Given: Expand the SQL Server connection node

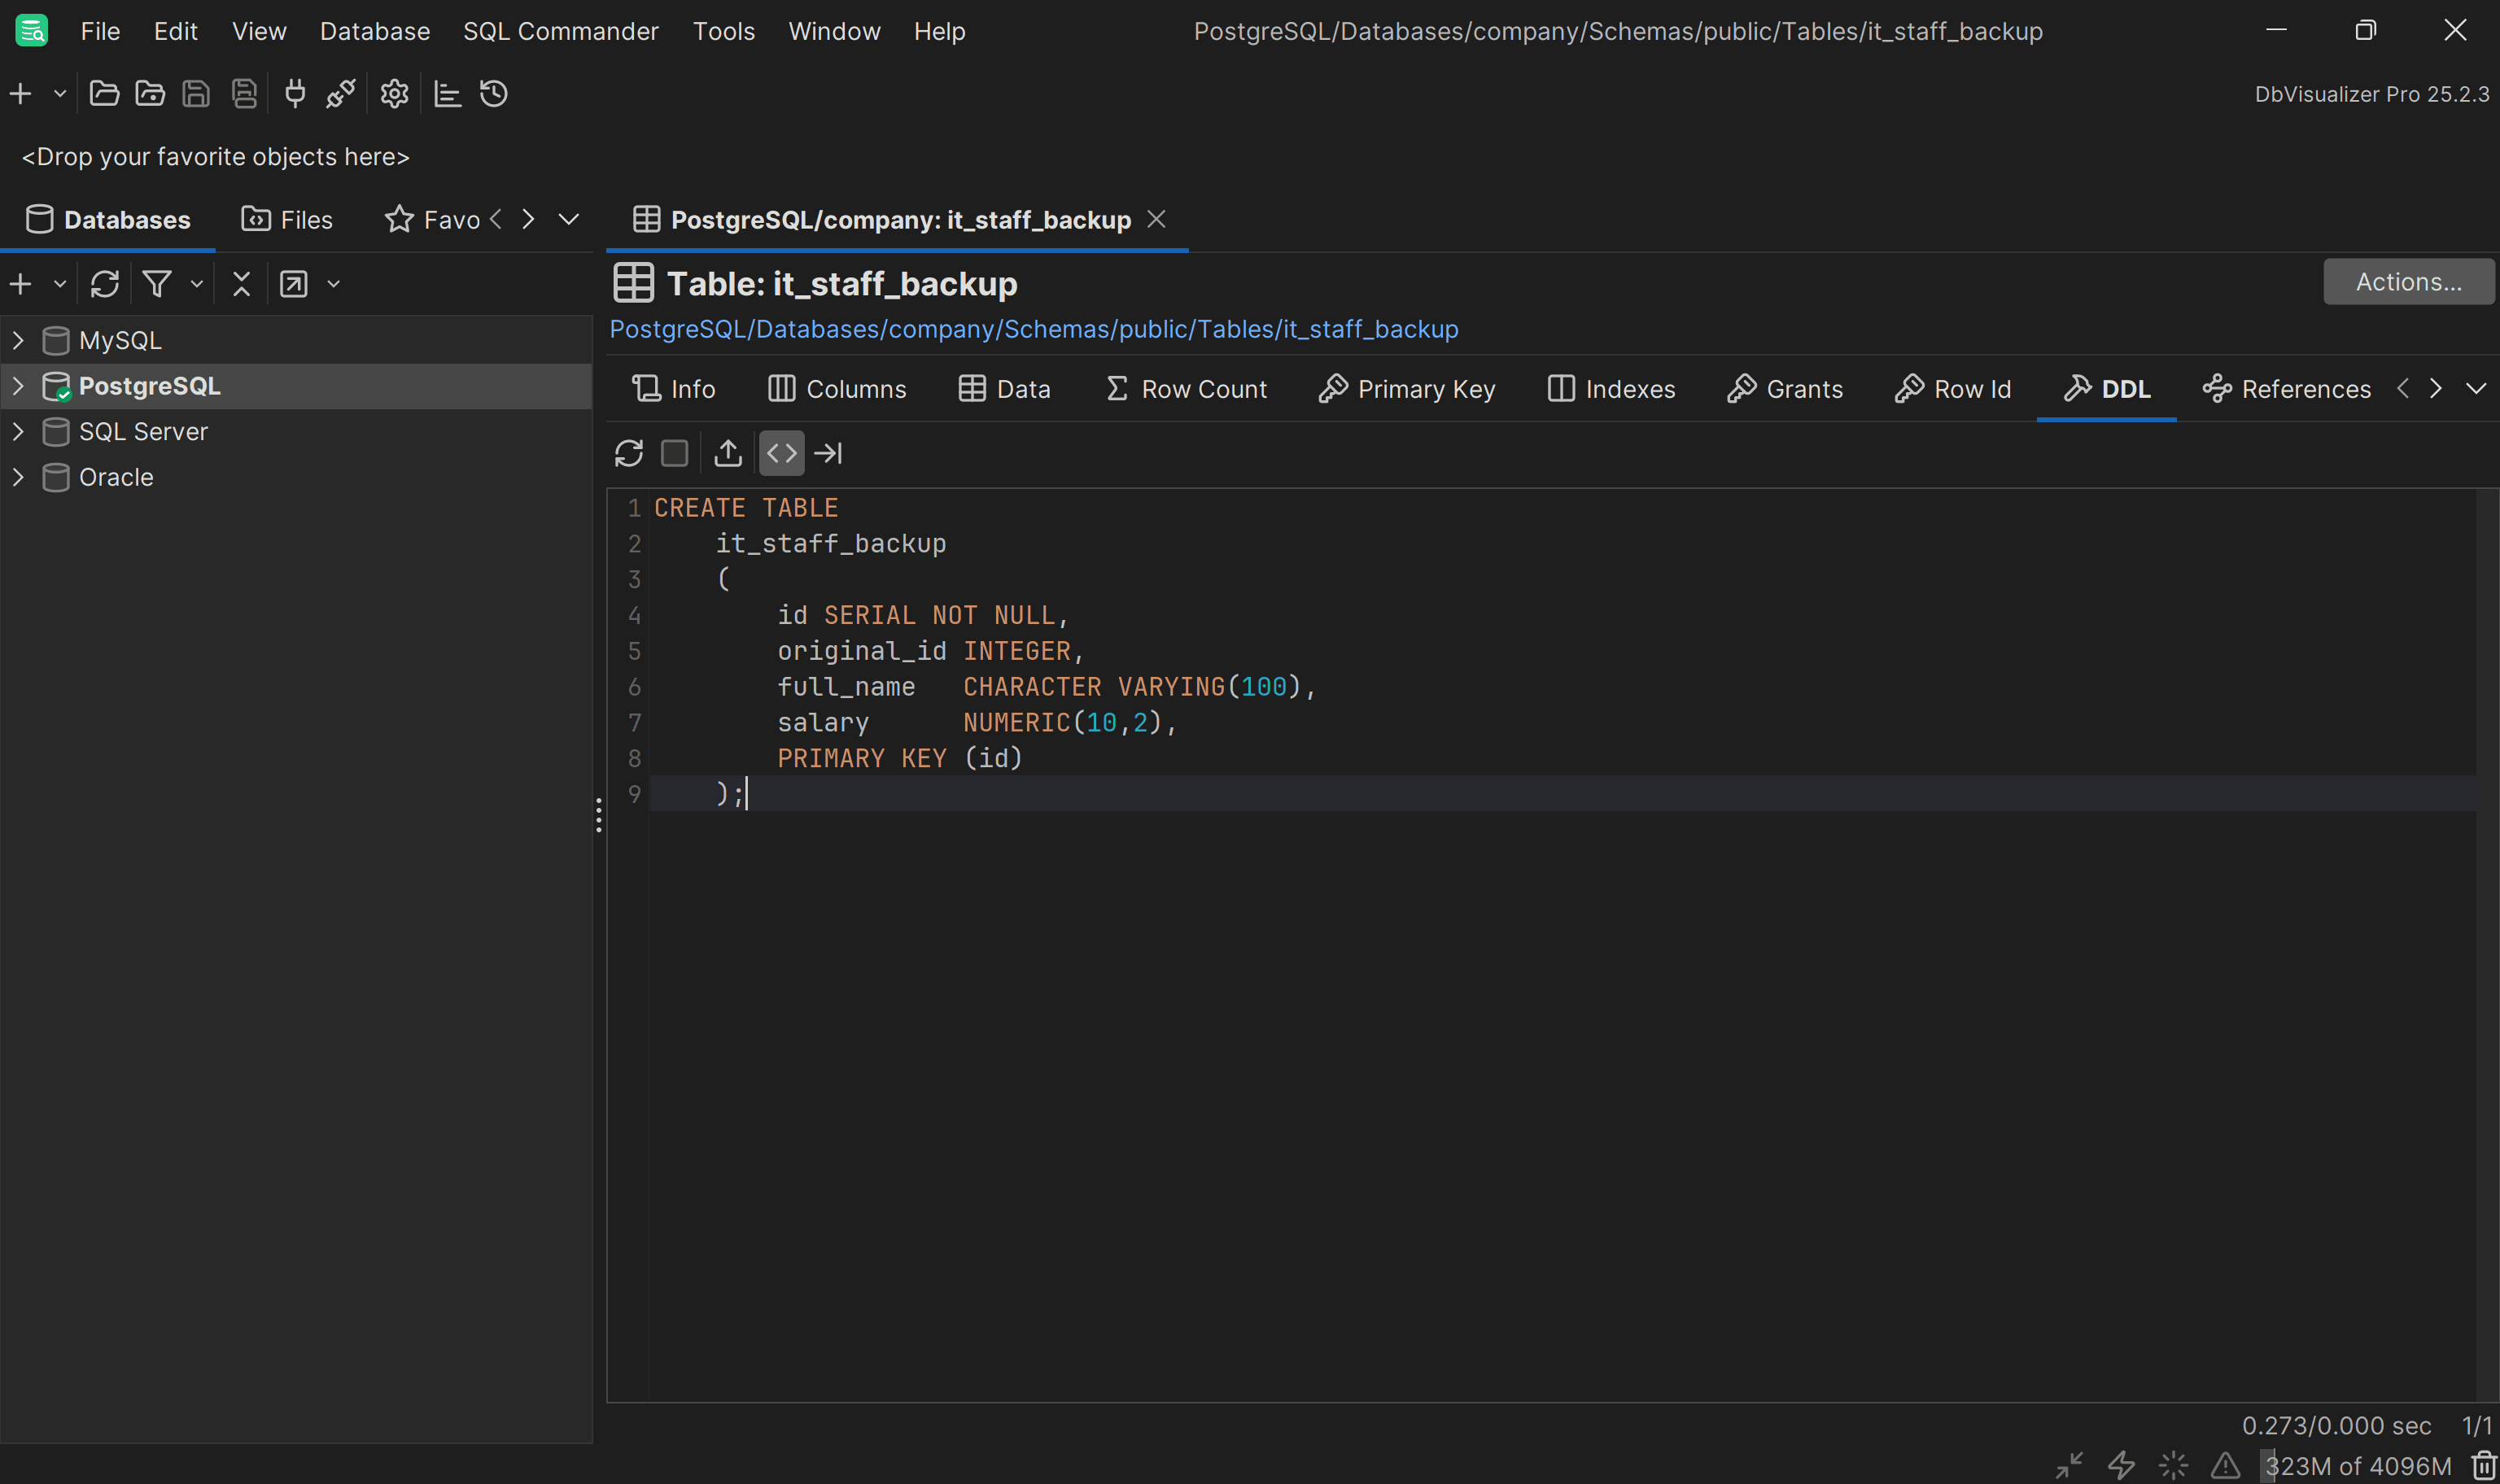Looking at the screenshot, I should tap(18, 431).
